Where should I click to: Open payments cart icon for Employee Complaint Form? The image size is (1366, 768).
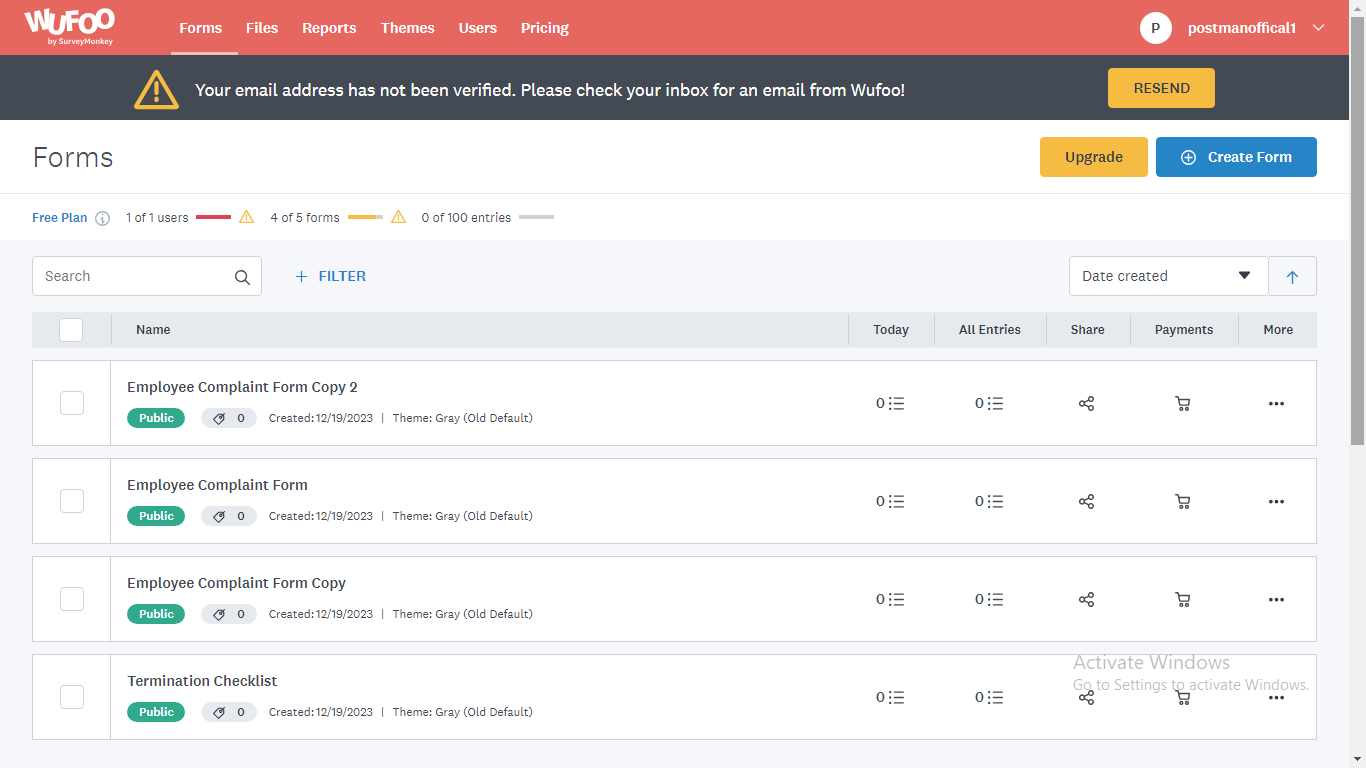(1183, 502)
